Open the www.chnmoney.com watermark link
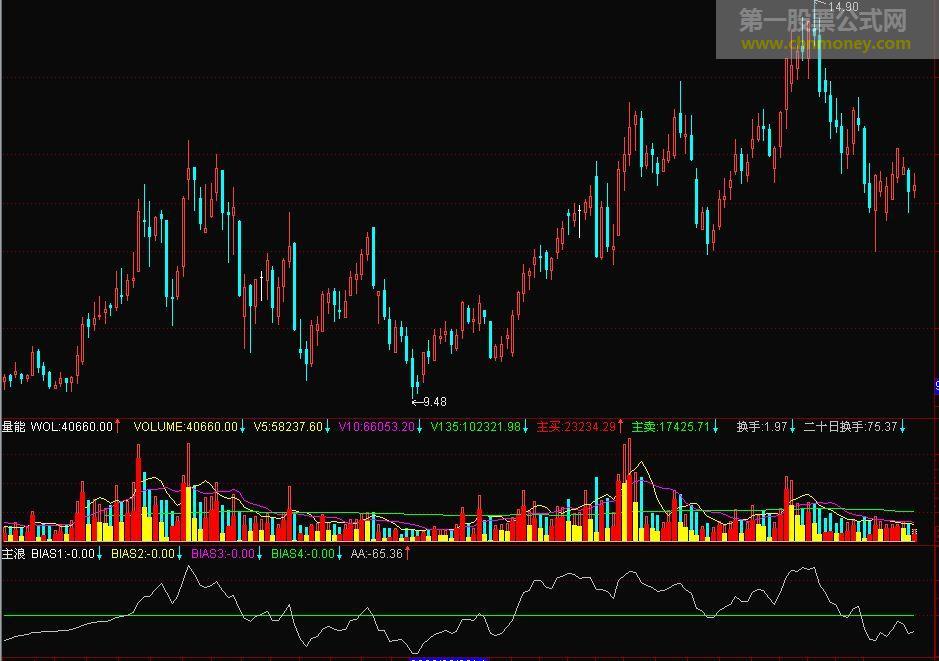The image size is (939, 661). pos(826,44)
